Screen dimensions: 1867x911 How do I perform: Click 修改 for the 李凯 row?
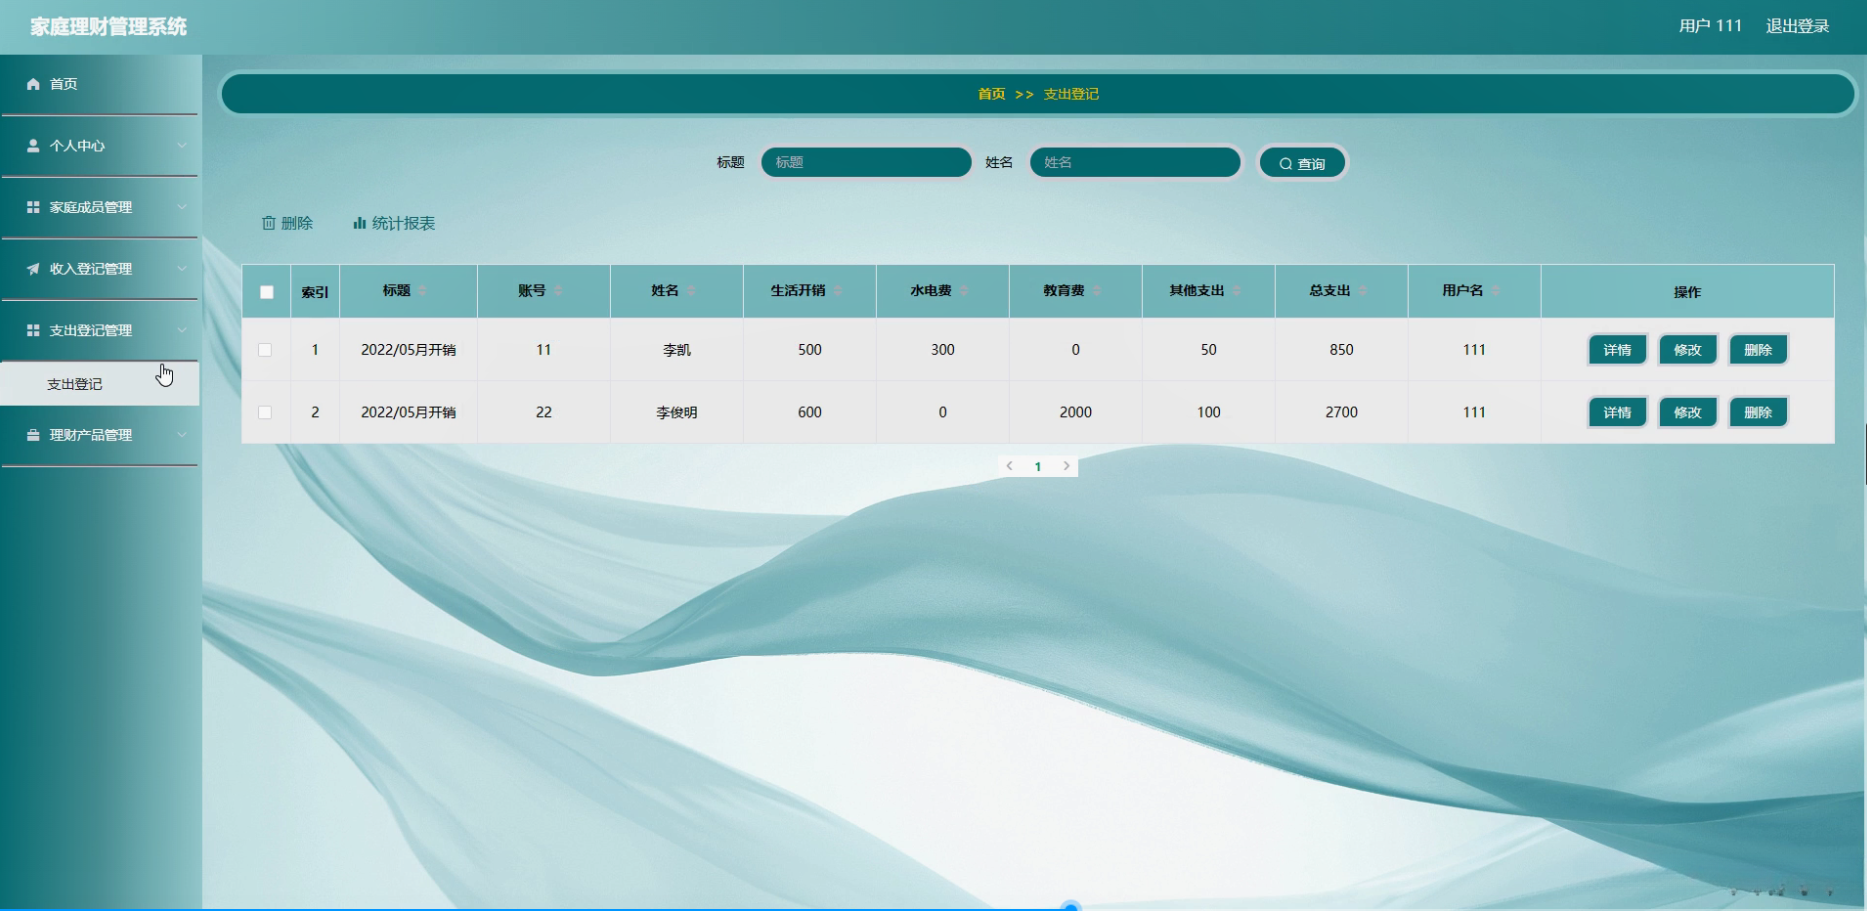(1687, 350)
